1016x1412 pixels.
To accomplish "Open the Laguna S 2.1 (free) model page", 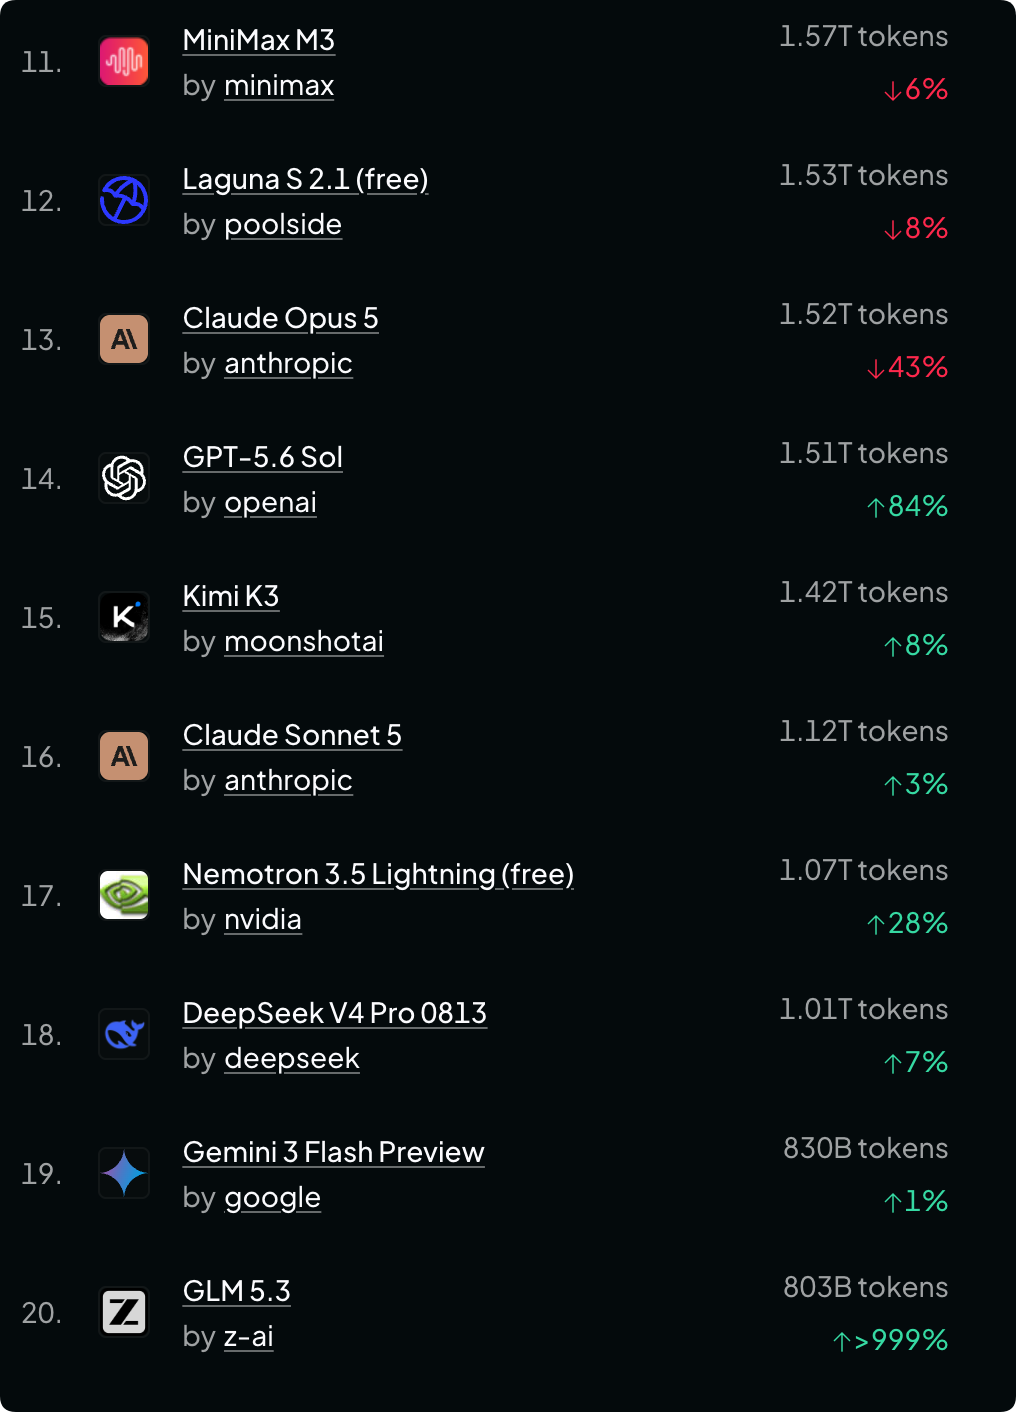I will point(306,179).
